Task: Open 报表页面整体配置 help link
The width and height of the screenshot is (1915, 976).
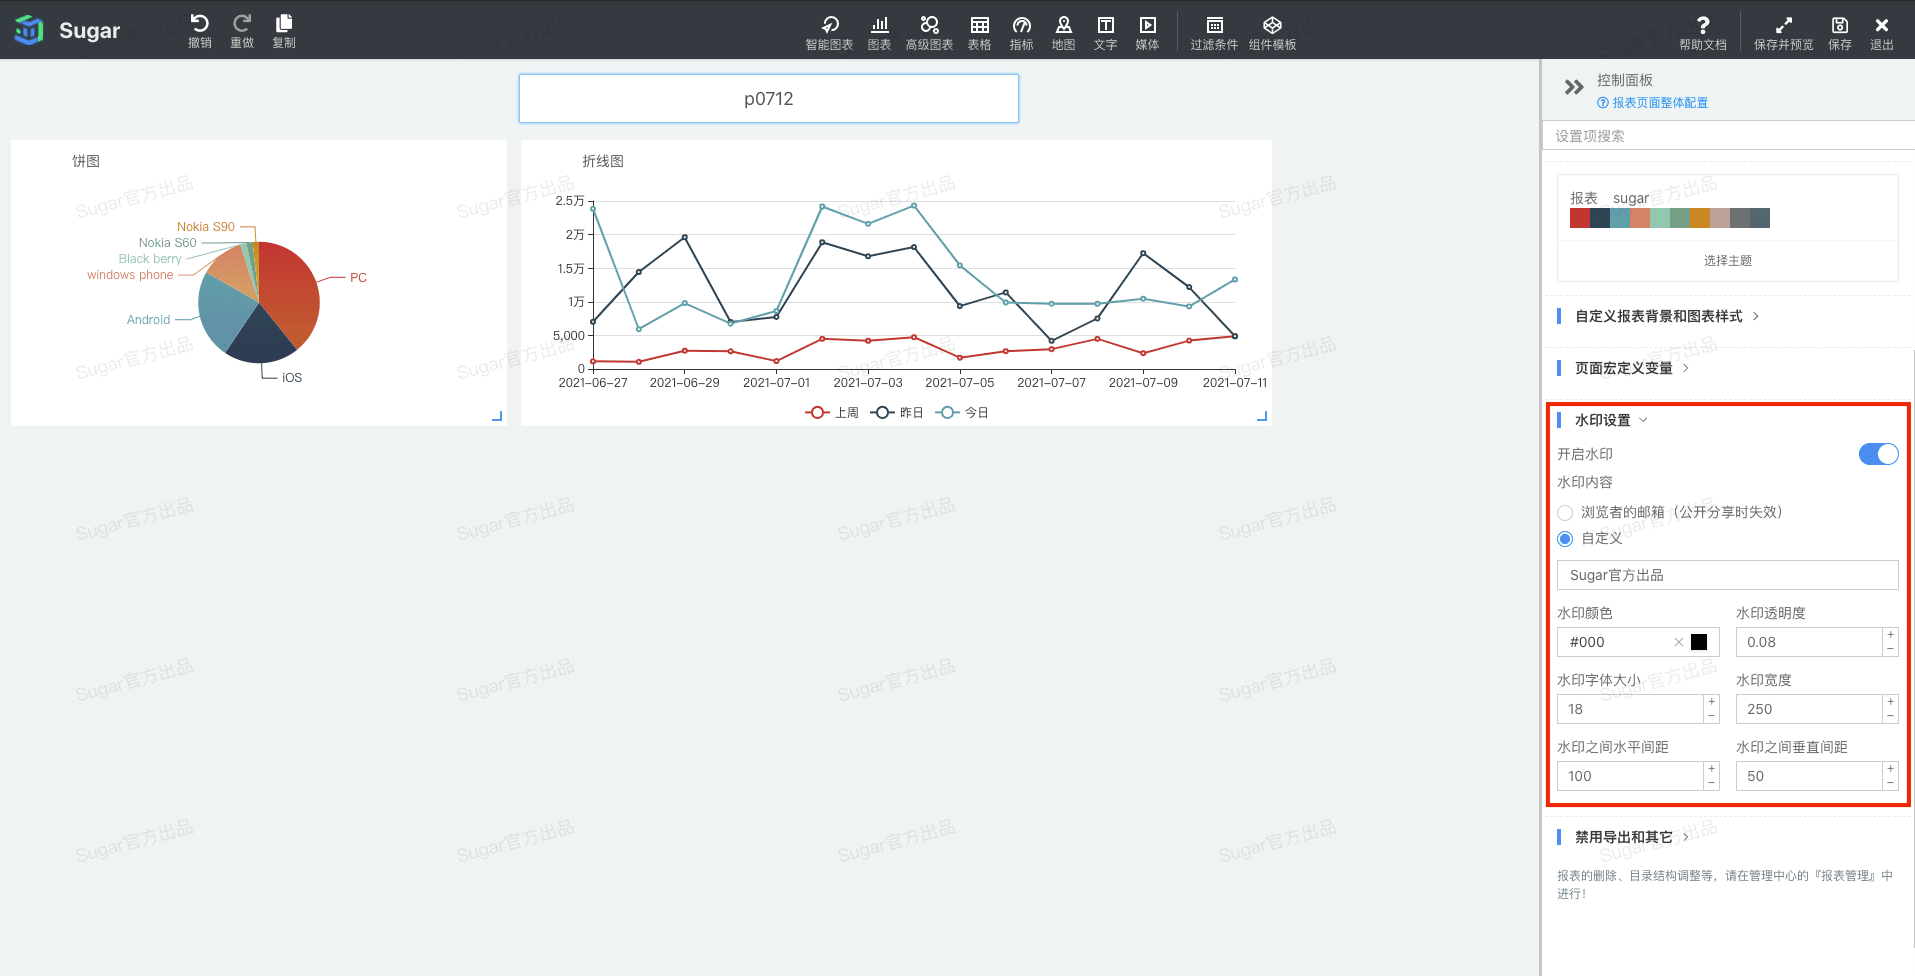Action: point(1653,103)
